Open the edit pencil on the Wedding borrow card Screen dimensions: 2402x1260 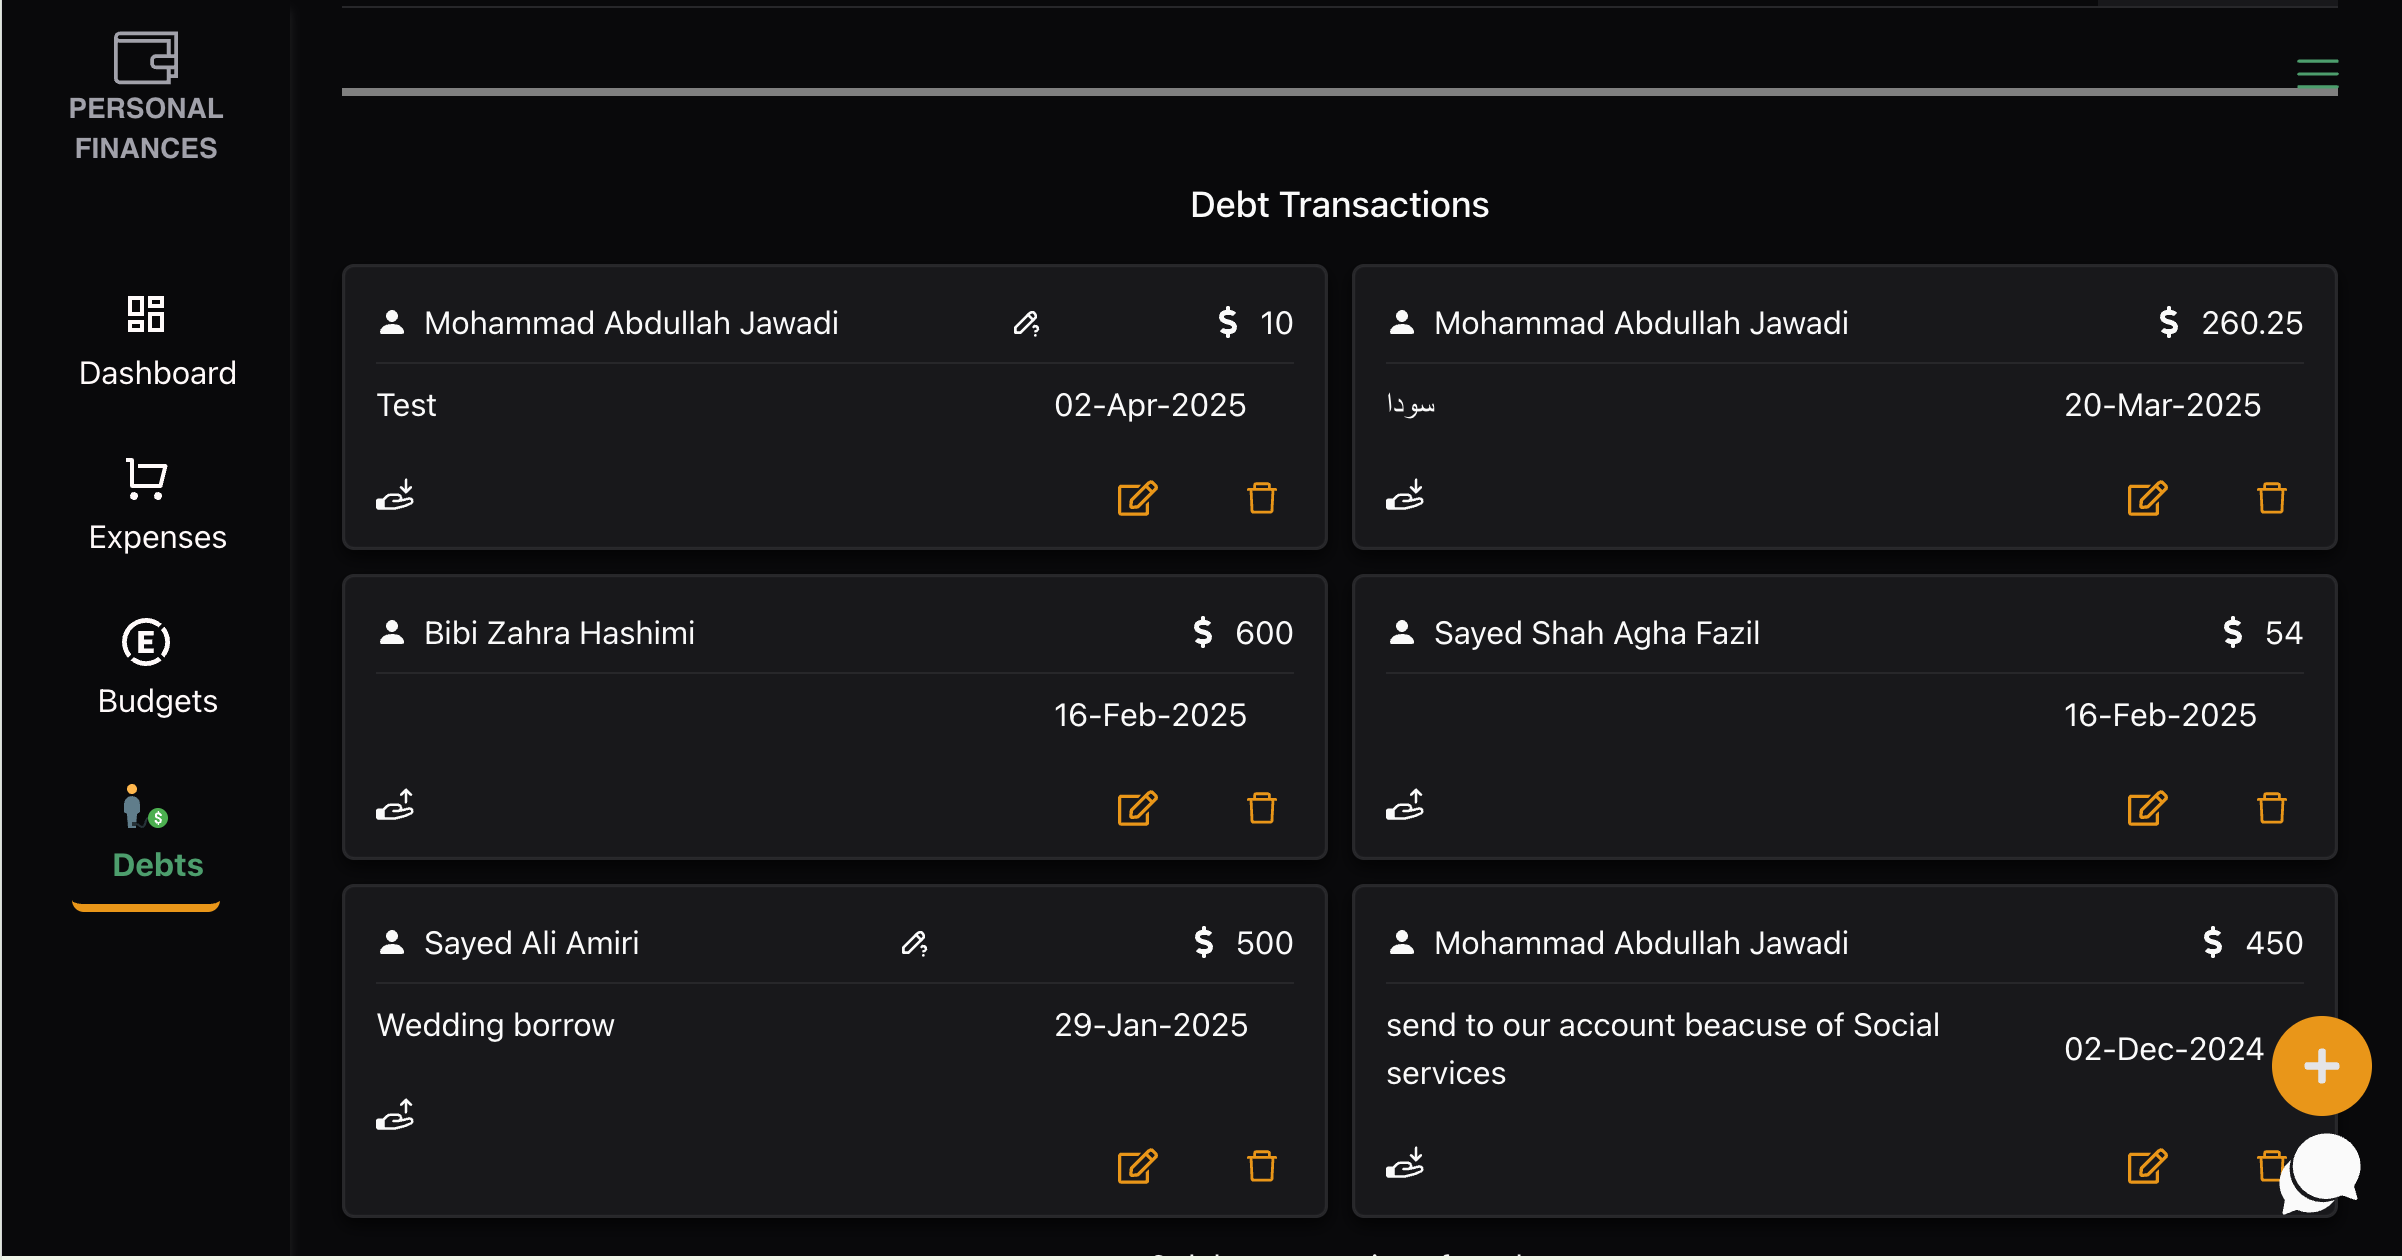1135,1167
